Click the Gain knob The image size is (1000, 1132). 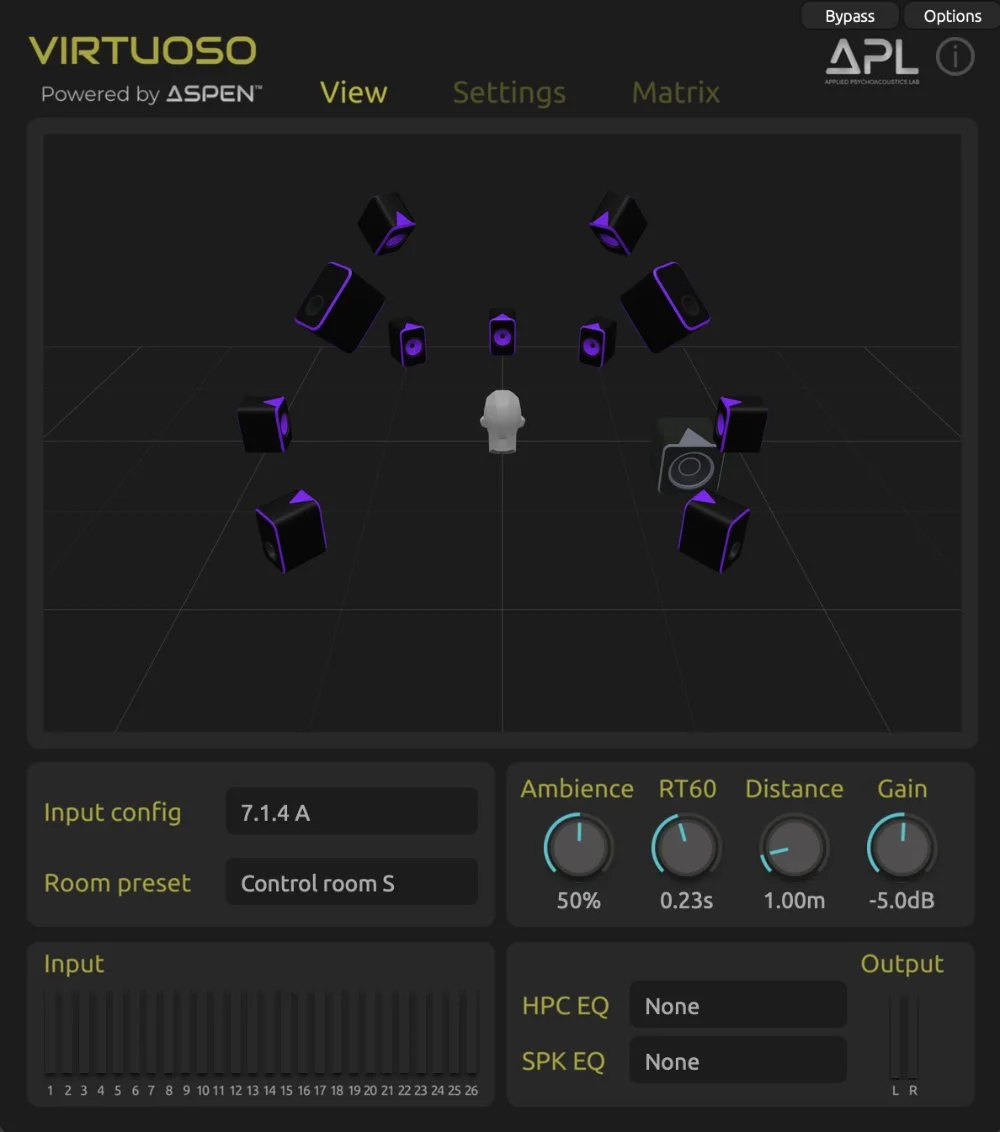(x=901, y=847)
